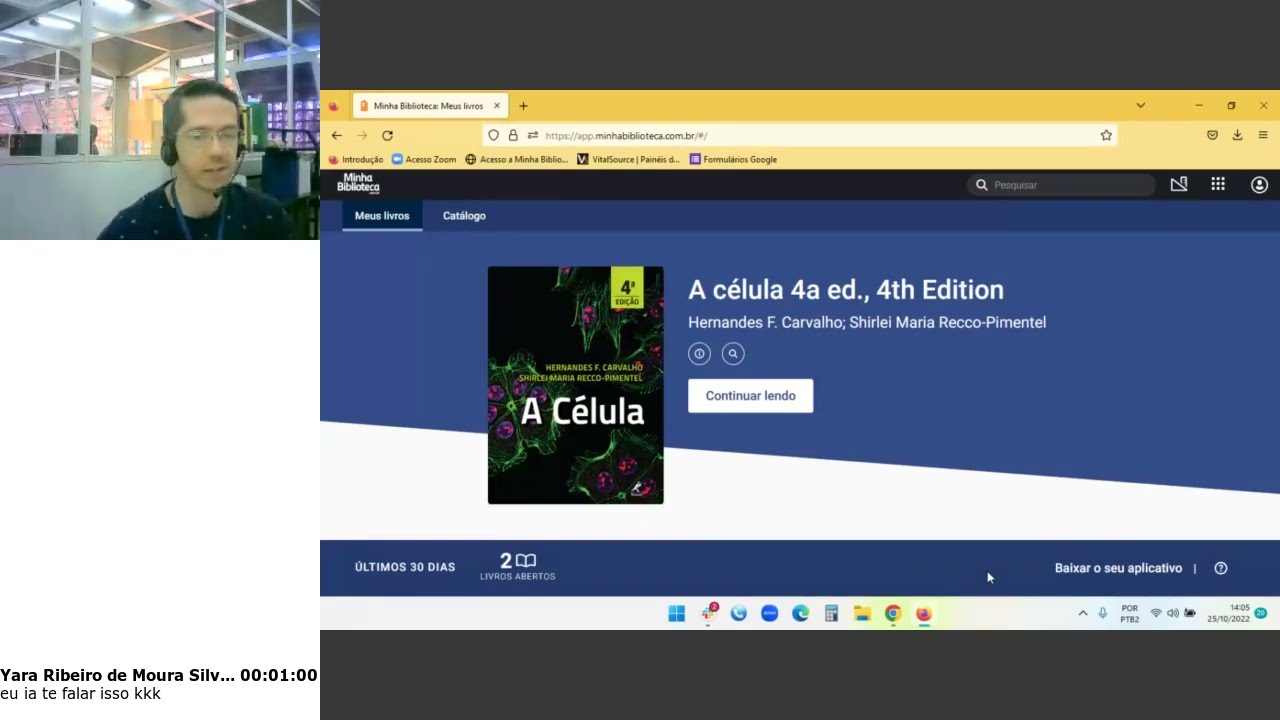Click the search-in-book magnifier icon
Image resolution: width=1280 pixels, height=720 pixels.
pyautogui.click(x=733, y=353)
